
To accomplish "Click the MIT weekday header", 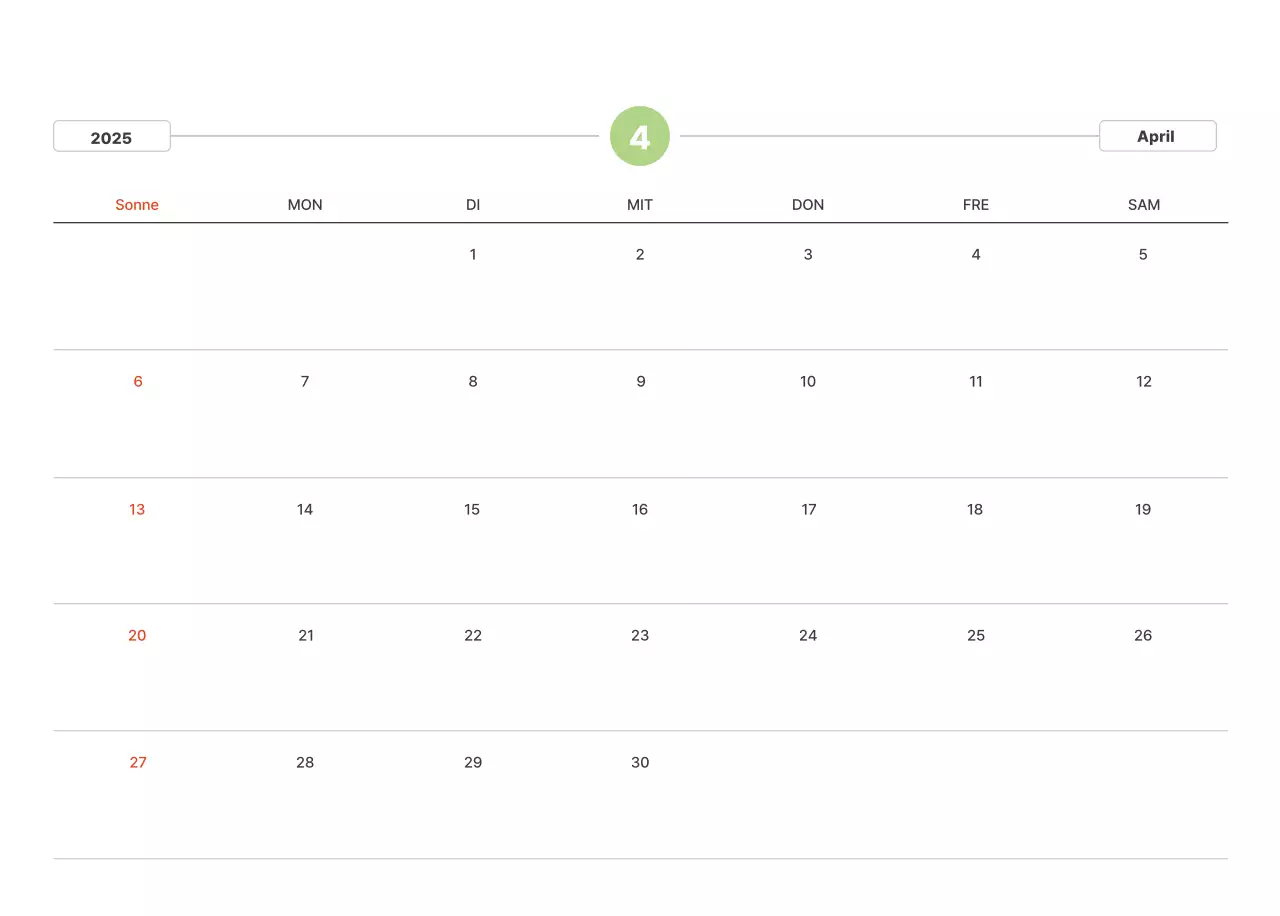I will (640, 205).
